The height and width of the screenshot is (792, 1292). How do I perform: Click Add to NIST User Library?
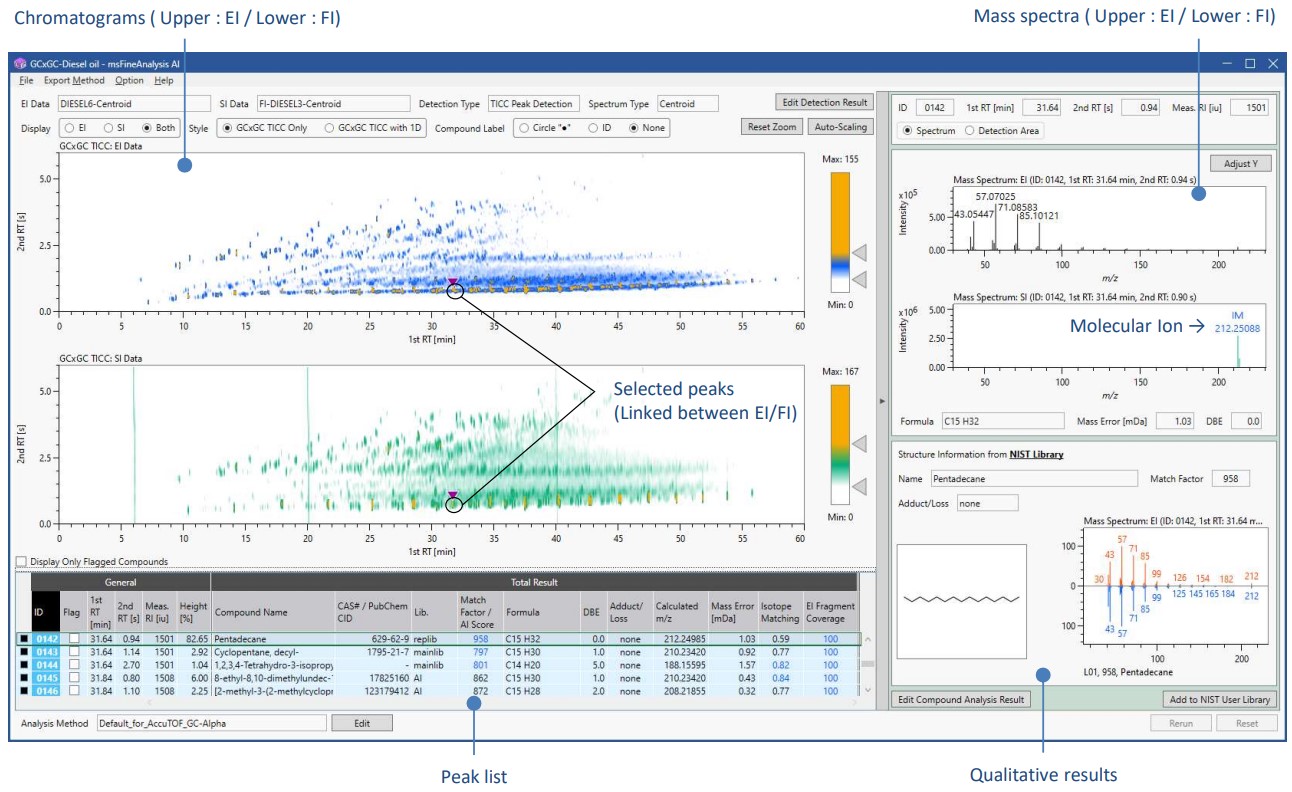pos(1219,699)
